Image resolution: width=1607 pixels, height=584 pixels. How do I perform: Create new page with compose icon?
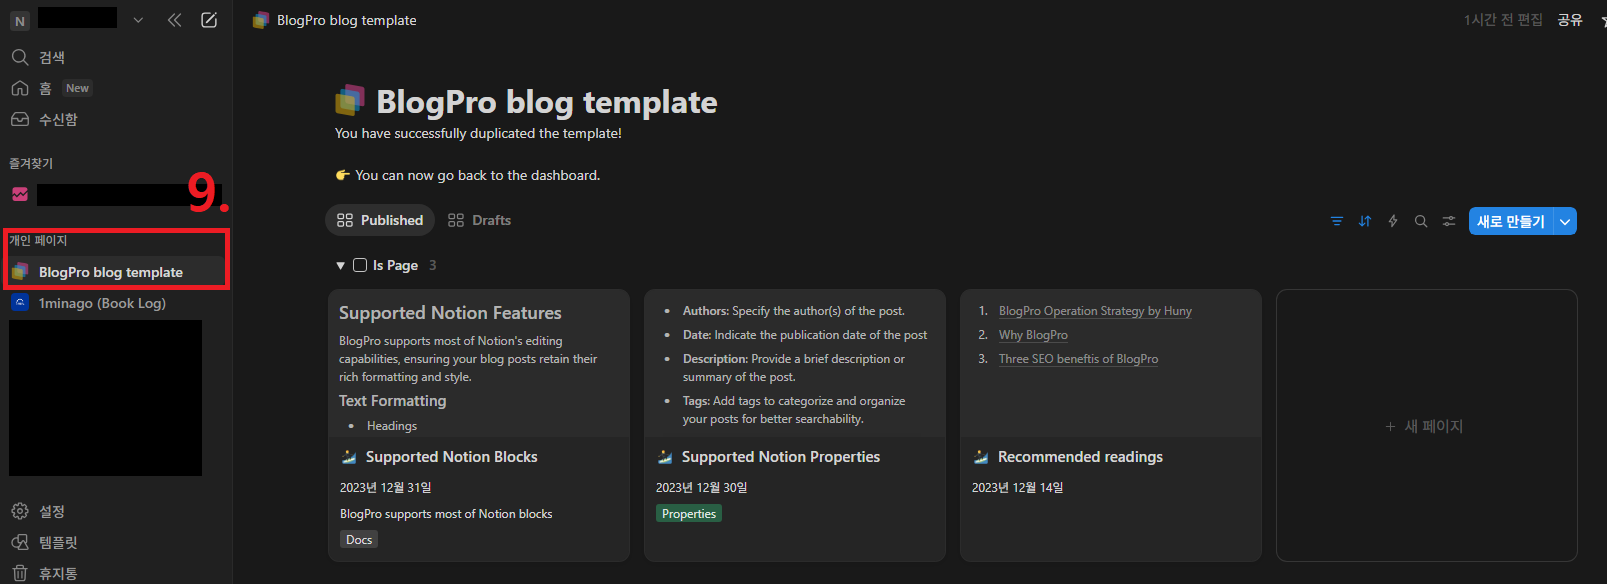point(209,20)
